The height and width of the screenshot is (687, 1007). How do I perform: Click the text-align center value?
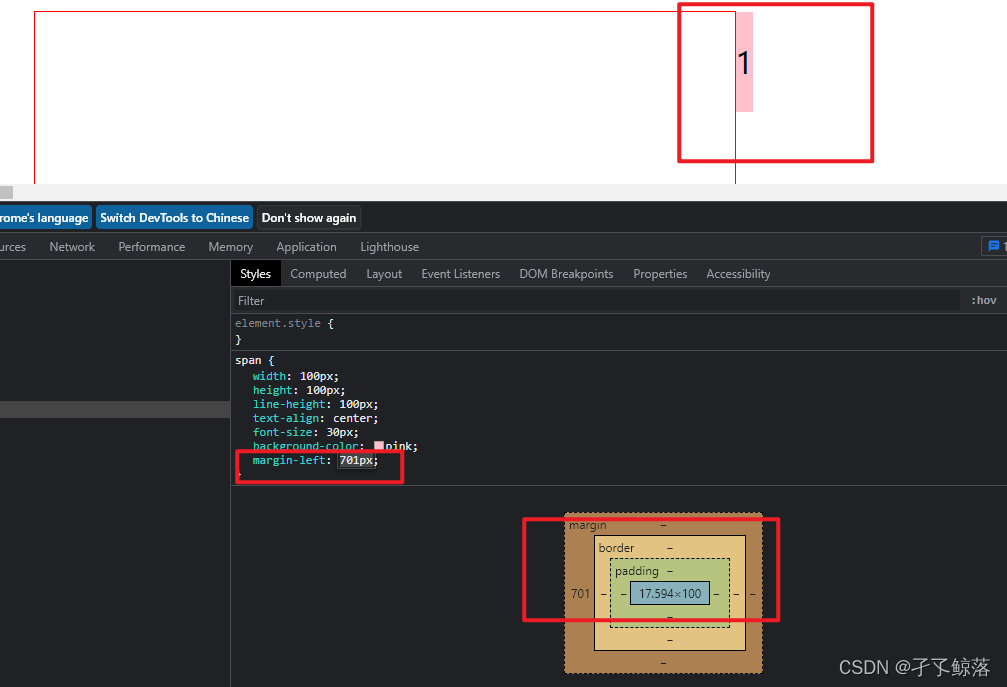pos(352,418)
